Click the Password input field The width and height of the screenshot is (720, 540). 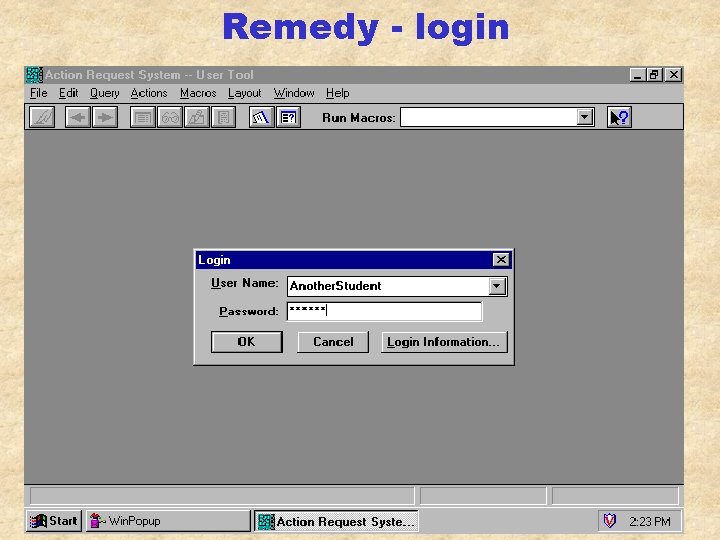(x=384, y=311)
